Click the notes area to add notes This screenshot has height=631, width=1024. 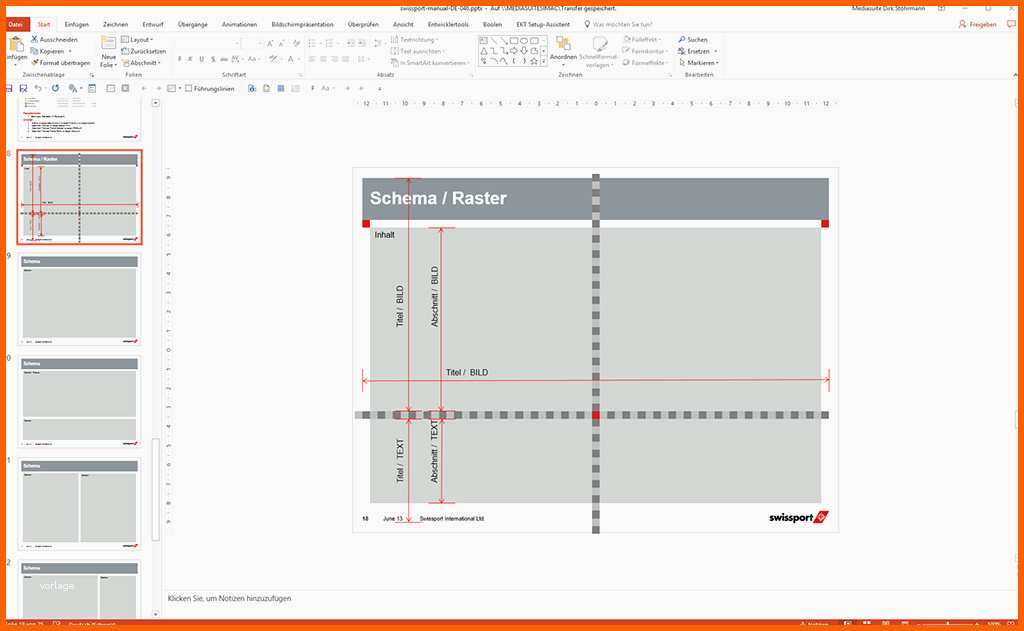500,598
